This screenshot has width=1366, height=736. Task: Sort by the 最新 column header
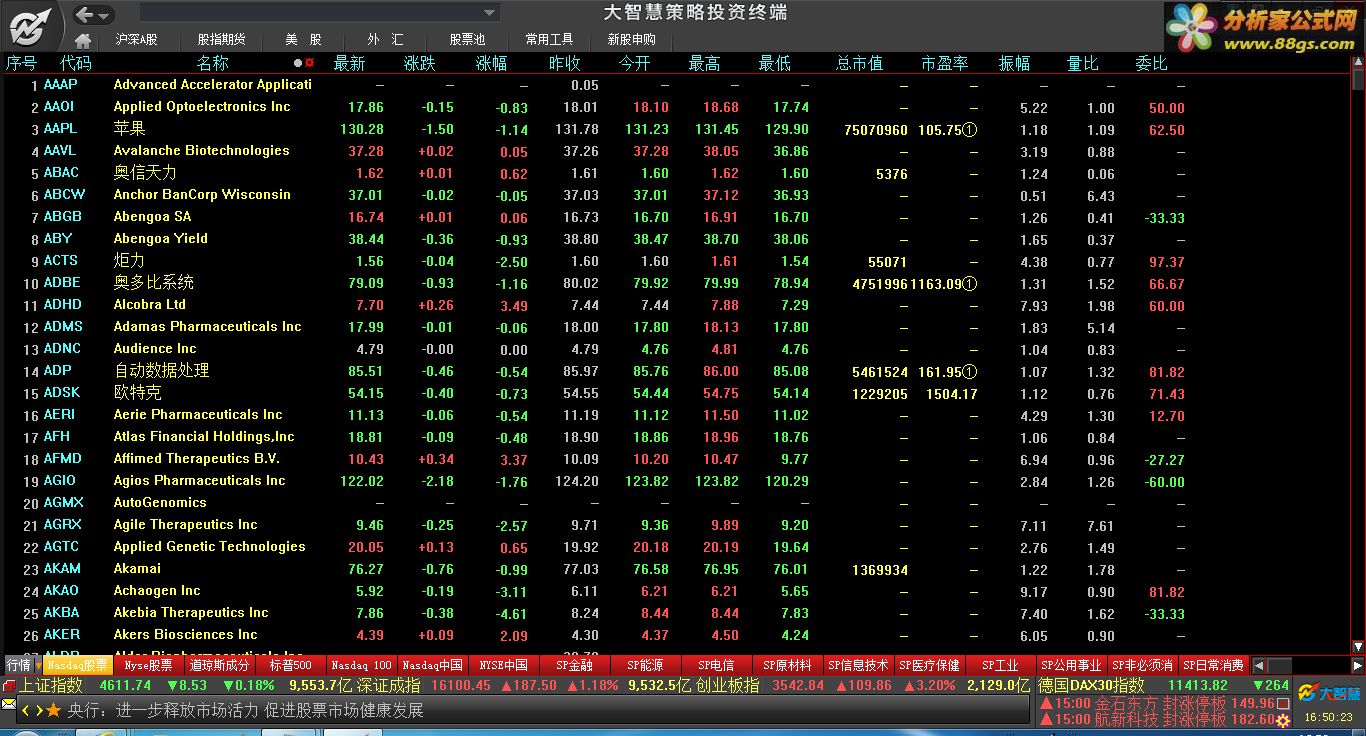pos(349,63)
